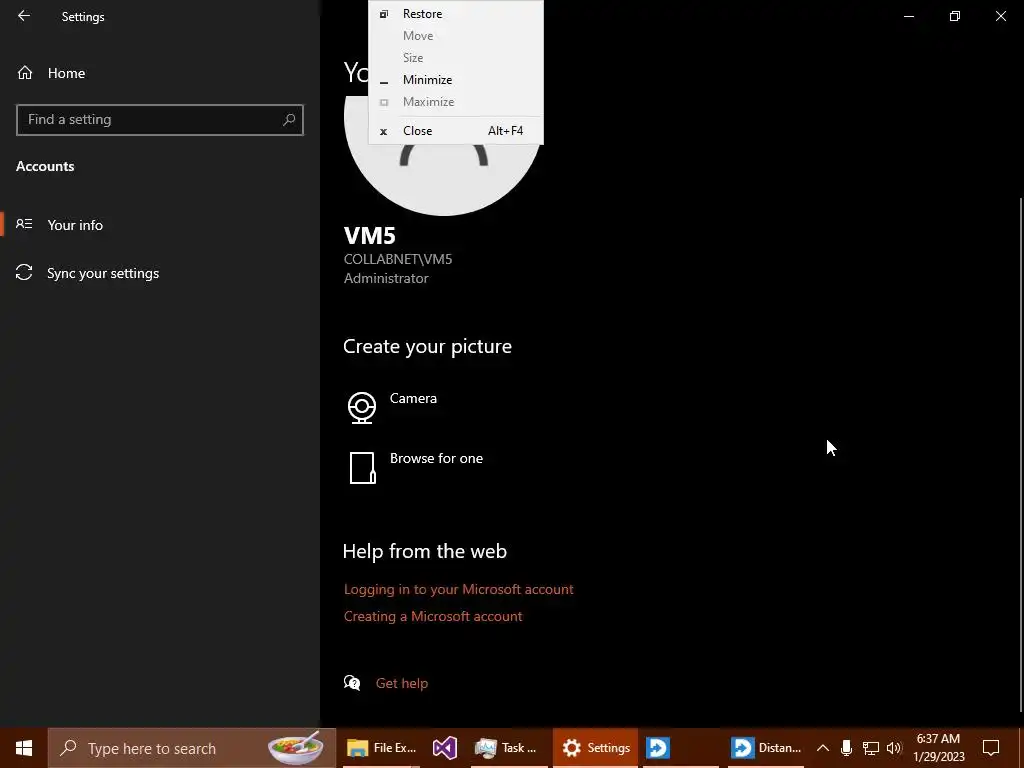Show hidden system tray icons
1024x768 pixels.
pos(823,748)
